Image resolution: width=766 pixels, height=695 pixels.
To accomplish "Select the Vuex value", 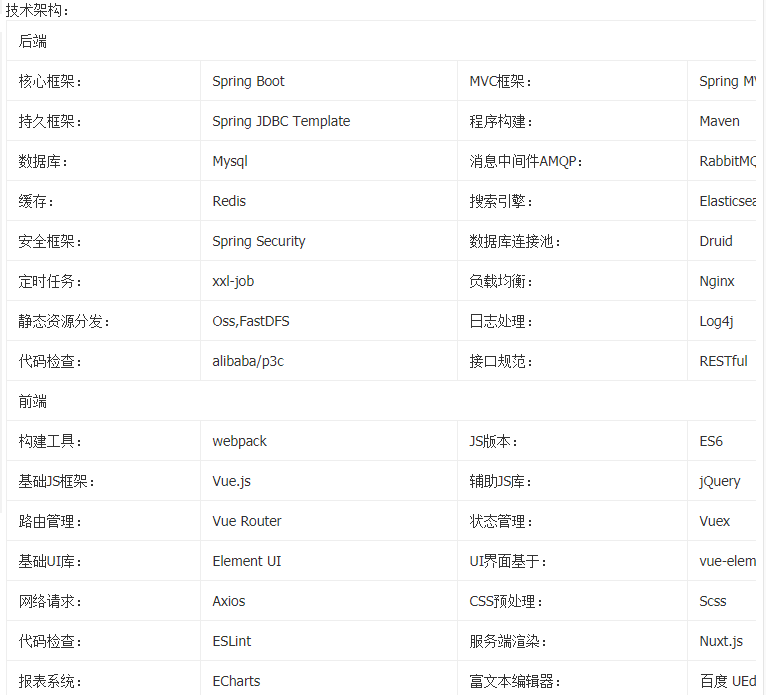I will pyautogui.click(x=714, y=522).
